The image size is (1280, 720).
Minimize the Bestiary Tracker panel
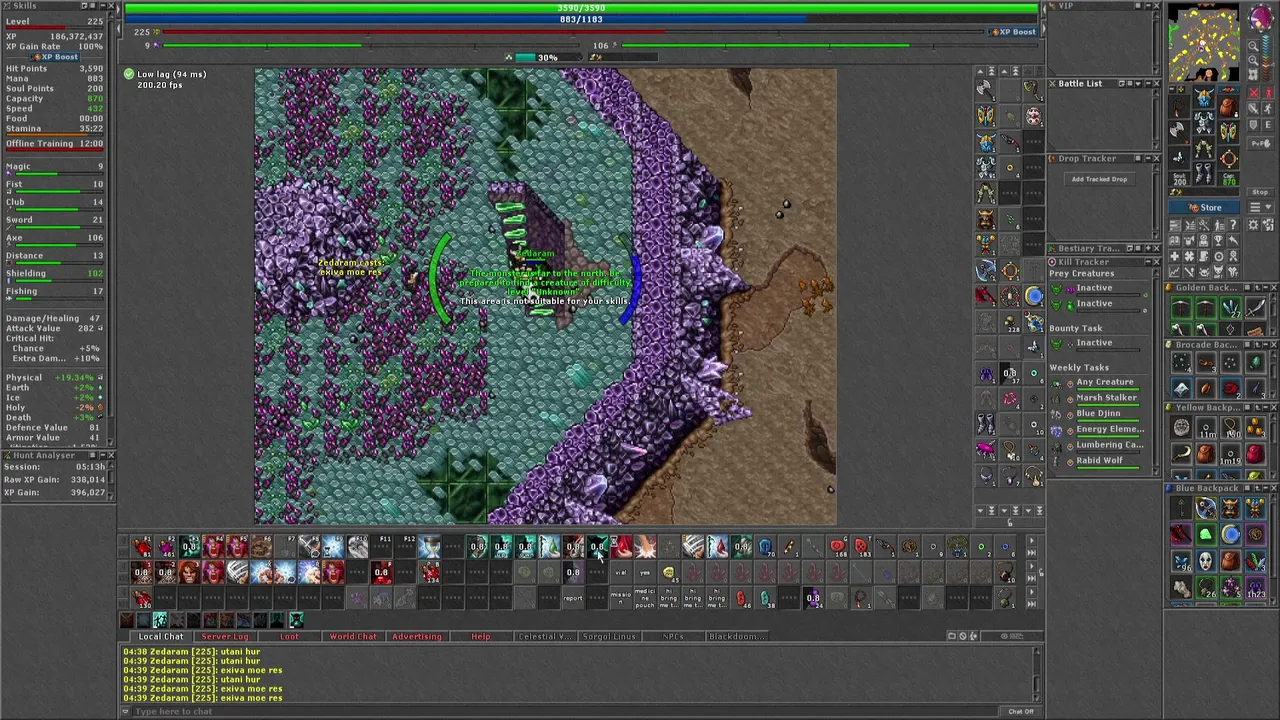pyautogui.click(x=1148, y=248)
